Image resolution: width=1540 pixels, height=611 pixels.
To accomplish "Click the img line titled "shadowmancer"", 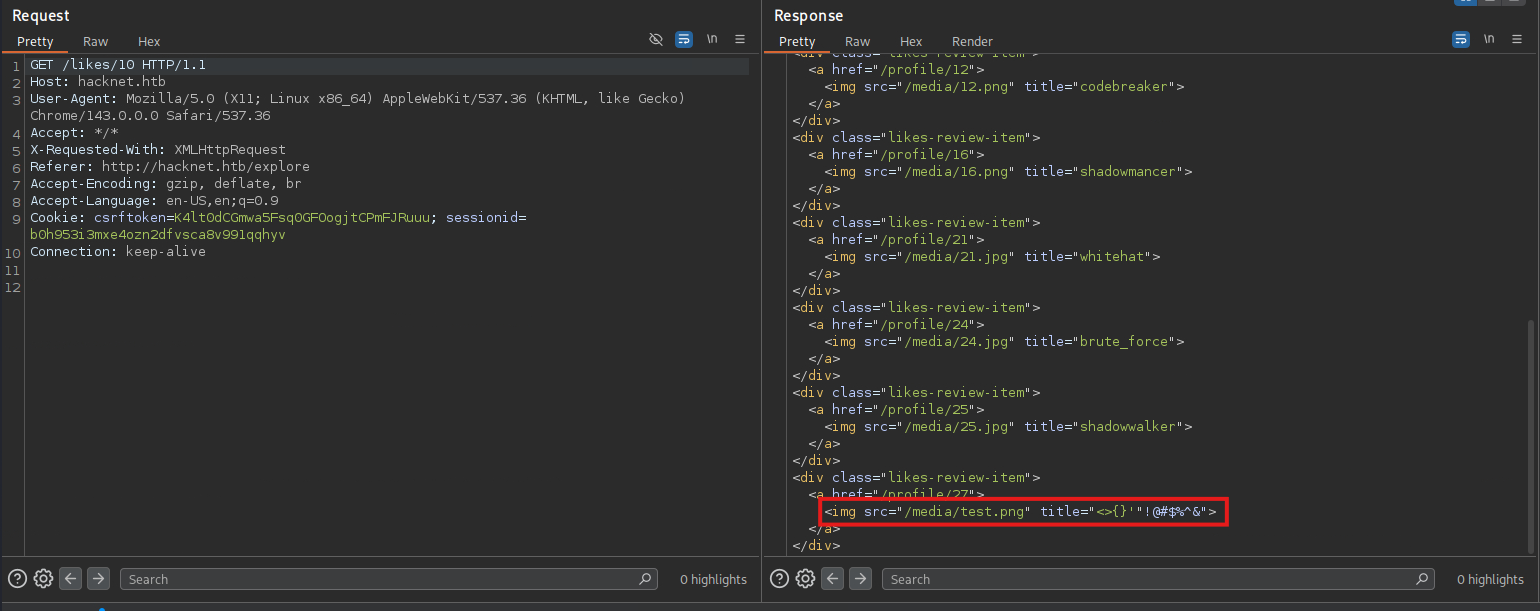I will coord(1008,172).
